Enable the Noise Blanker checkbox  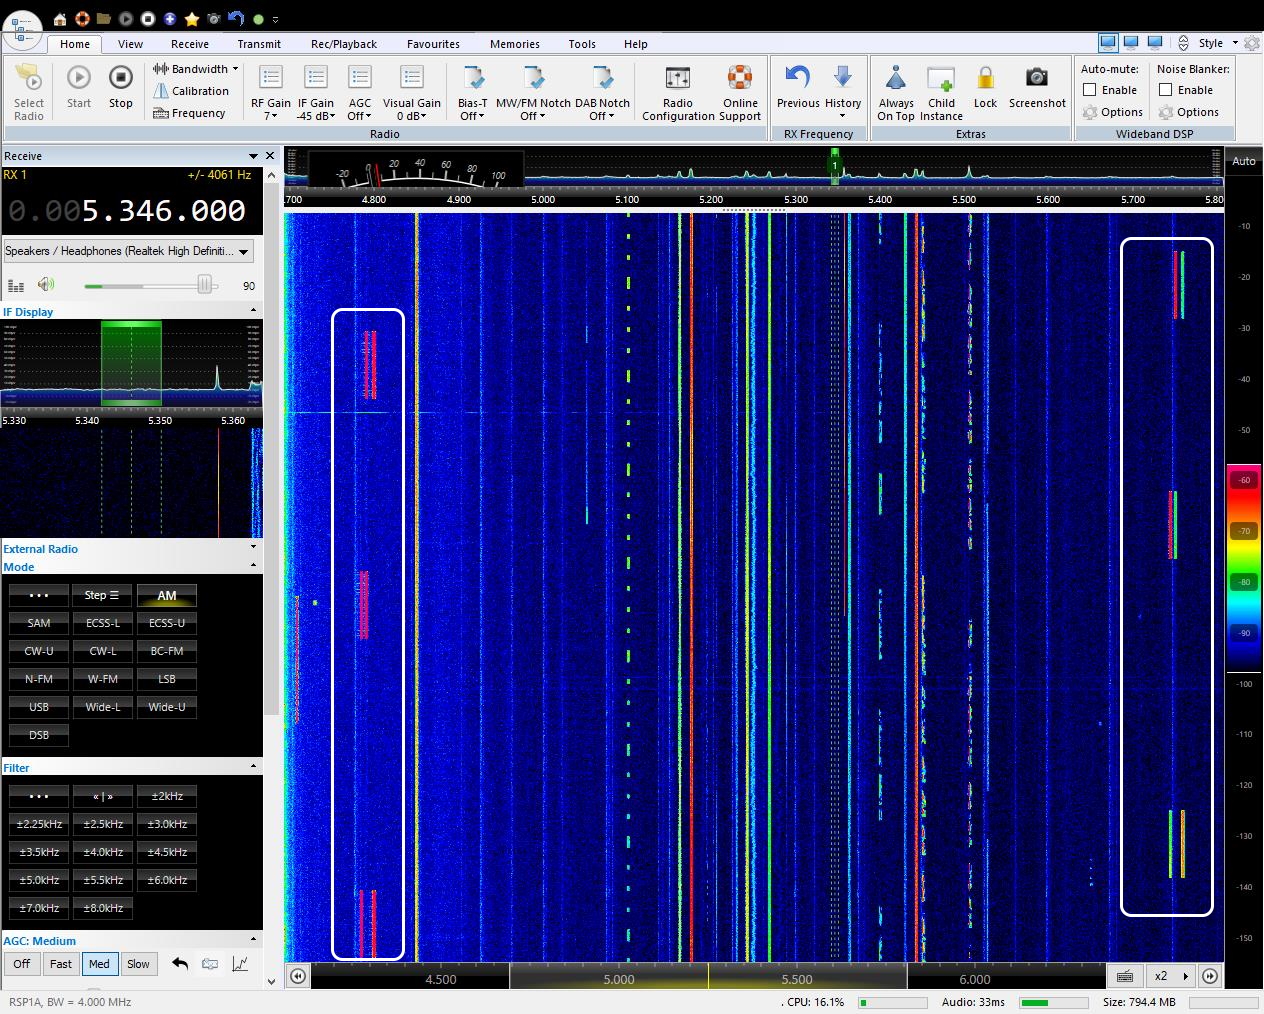(x=1166, y=90)
